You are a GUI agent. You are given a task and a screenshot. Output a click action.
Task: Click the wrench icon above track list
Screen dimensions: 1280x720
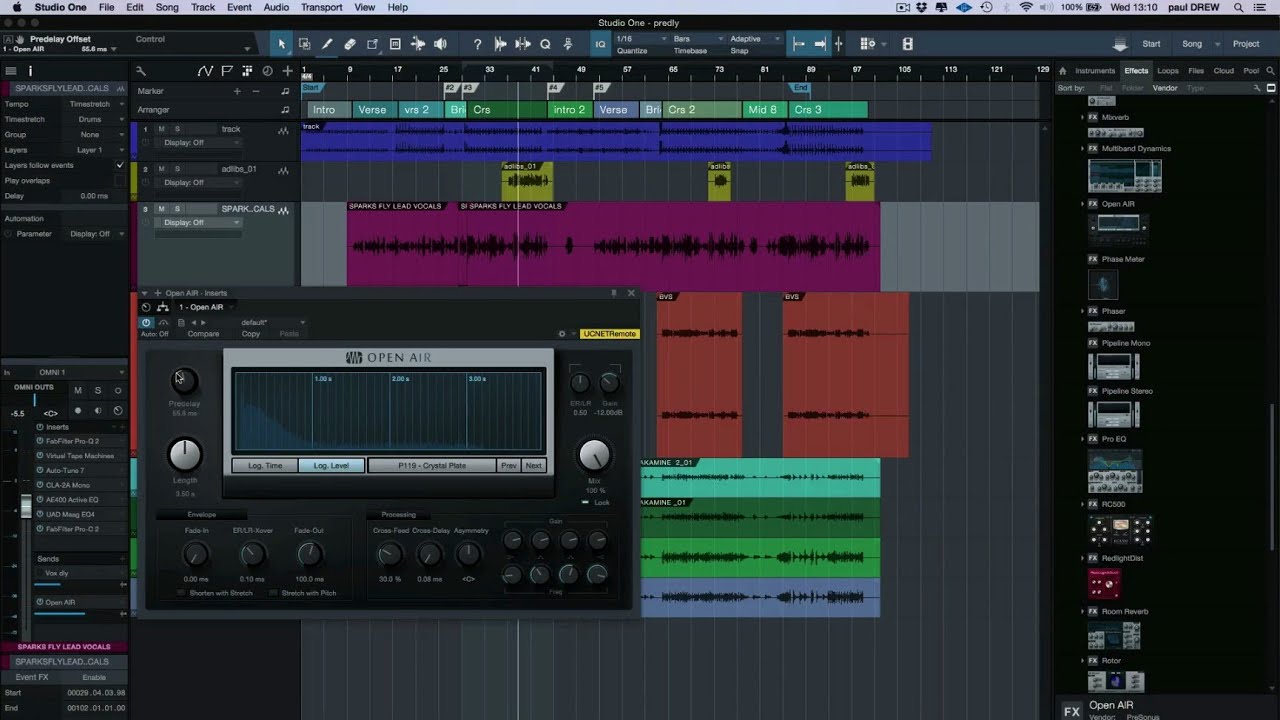[x=141, y=71]
